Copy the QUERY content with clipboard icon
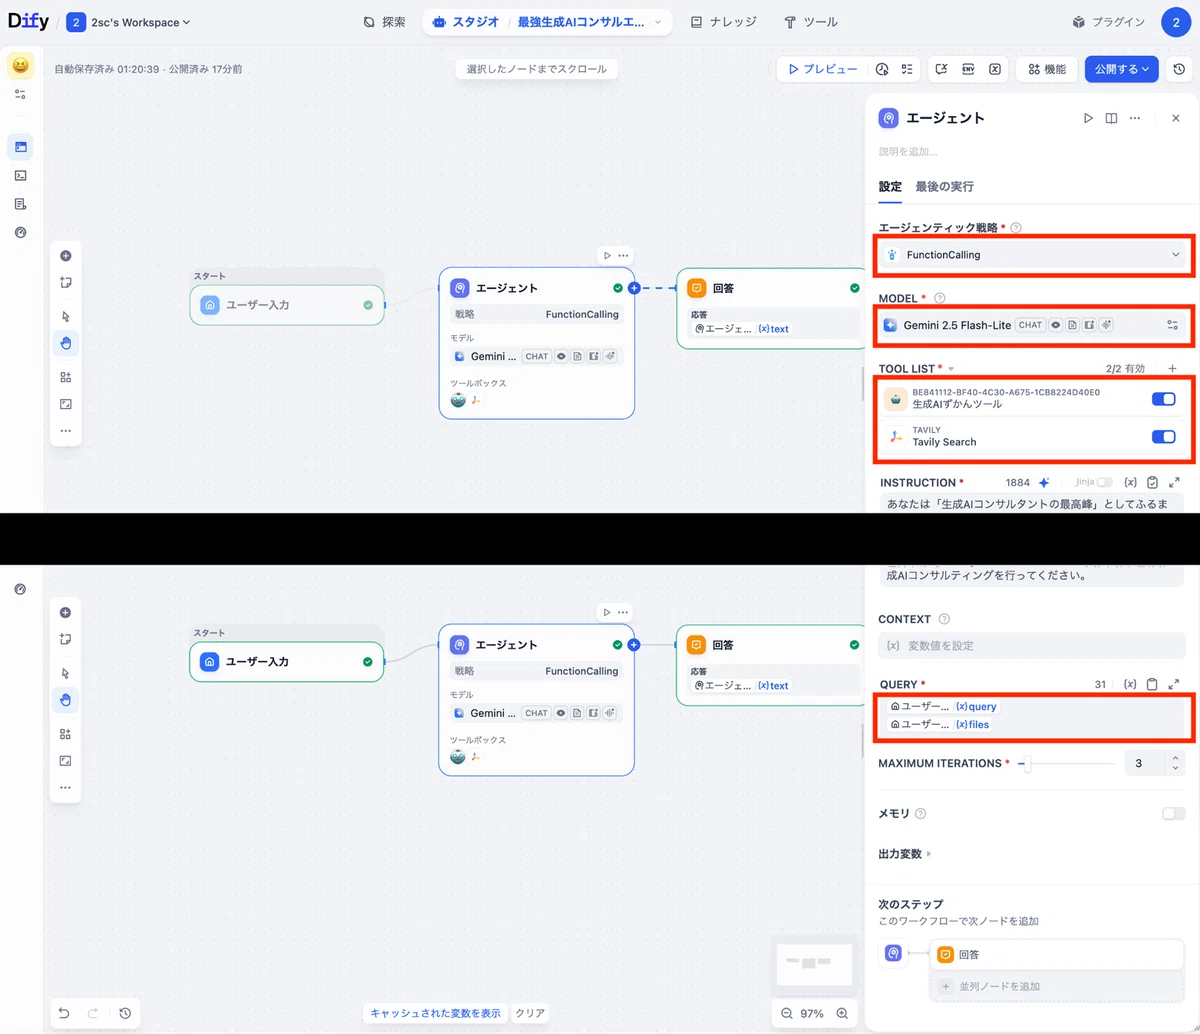Screen dimensions: 1200x1034 point(1152,684)
